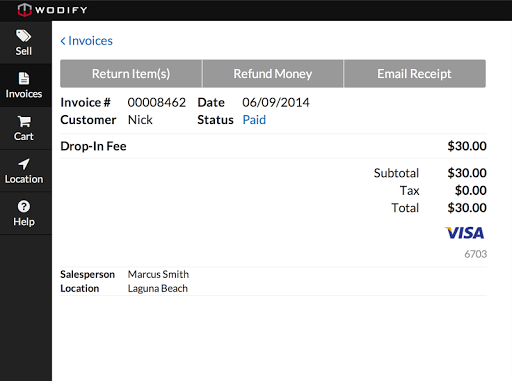This screenshot has width=512, height=381.
Task: Click the Wodify logo icon
Action: pyautogui.click(x=25, y=10)
